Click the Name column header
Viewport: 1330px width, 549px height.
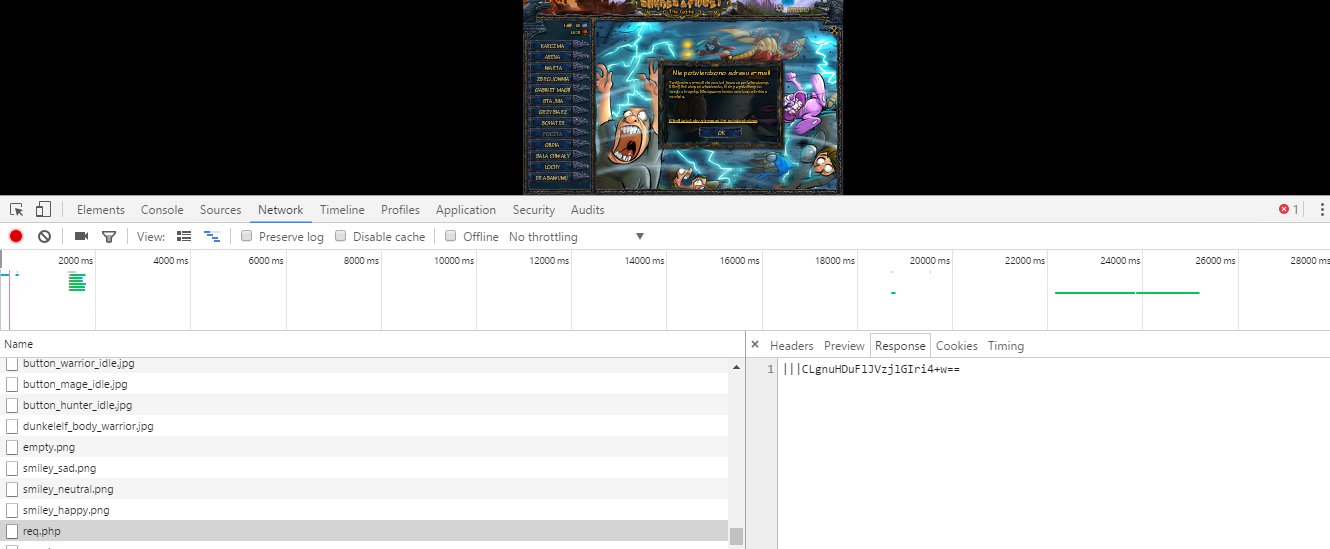point(372,344)
